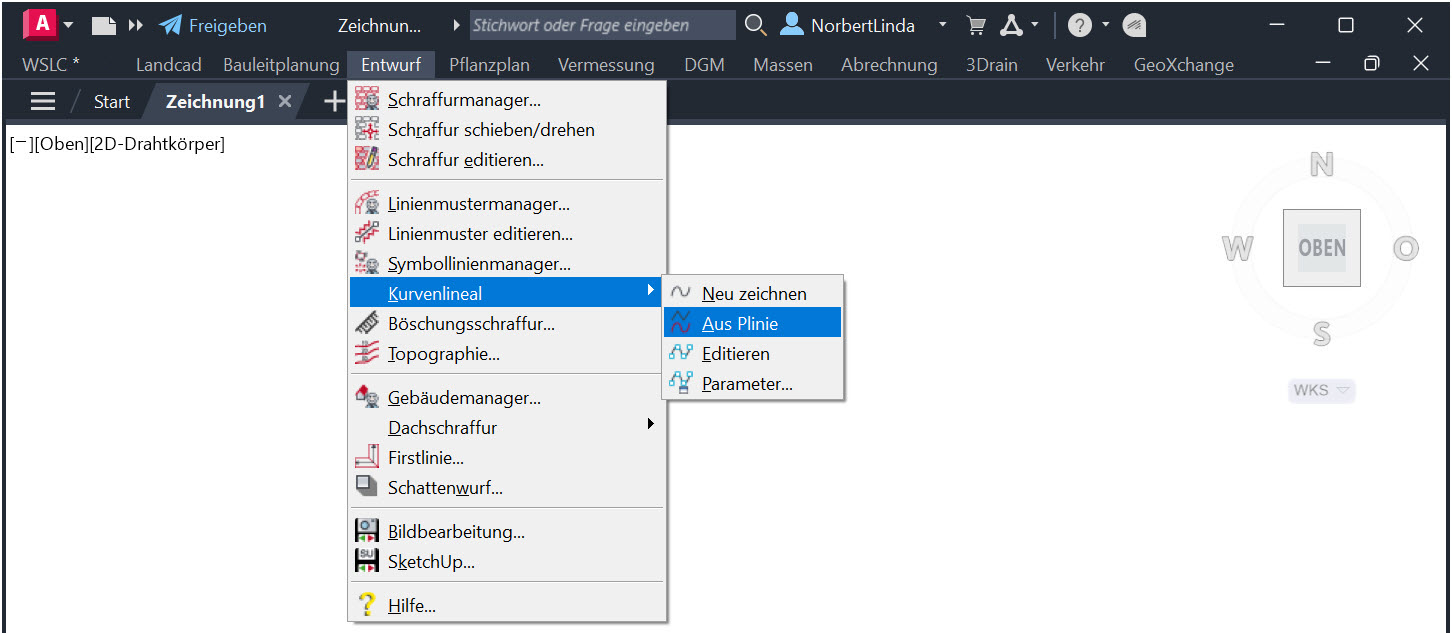Click the Stichwort oder Frage search field
1452x633 pixels.
click(x=602, y=26)
